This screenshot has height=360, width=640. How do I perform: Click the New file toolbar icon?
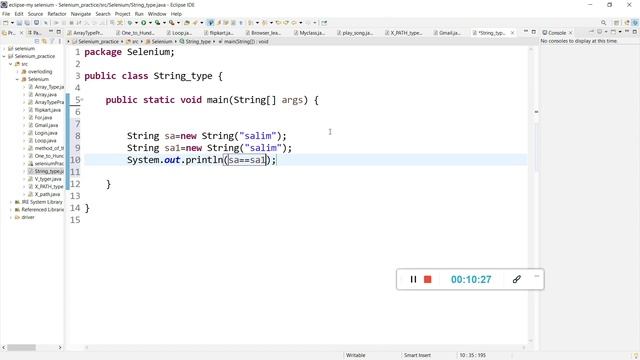click(6, 23)
